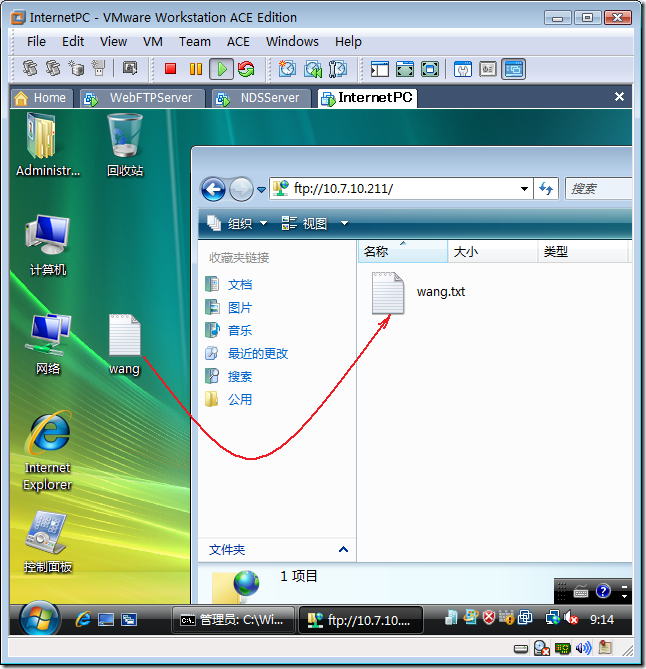
Task: Click the VMware network adapter status icon
Action: pos(563,649)
